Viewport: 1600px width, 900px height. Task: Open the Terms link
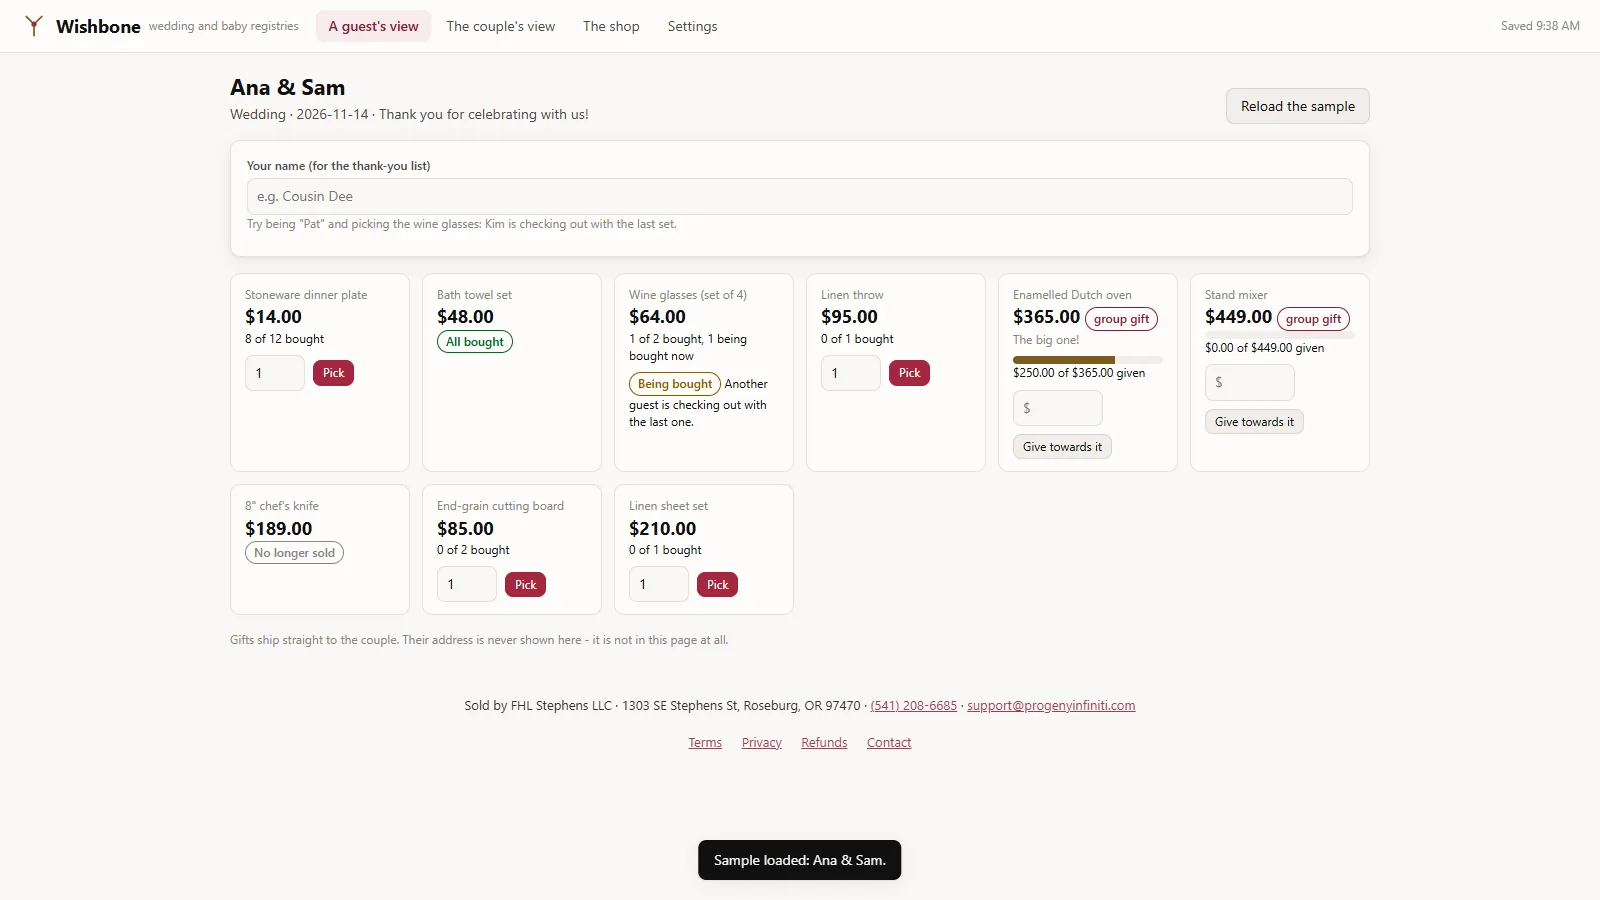705,743
